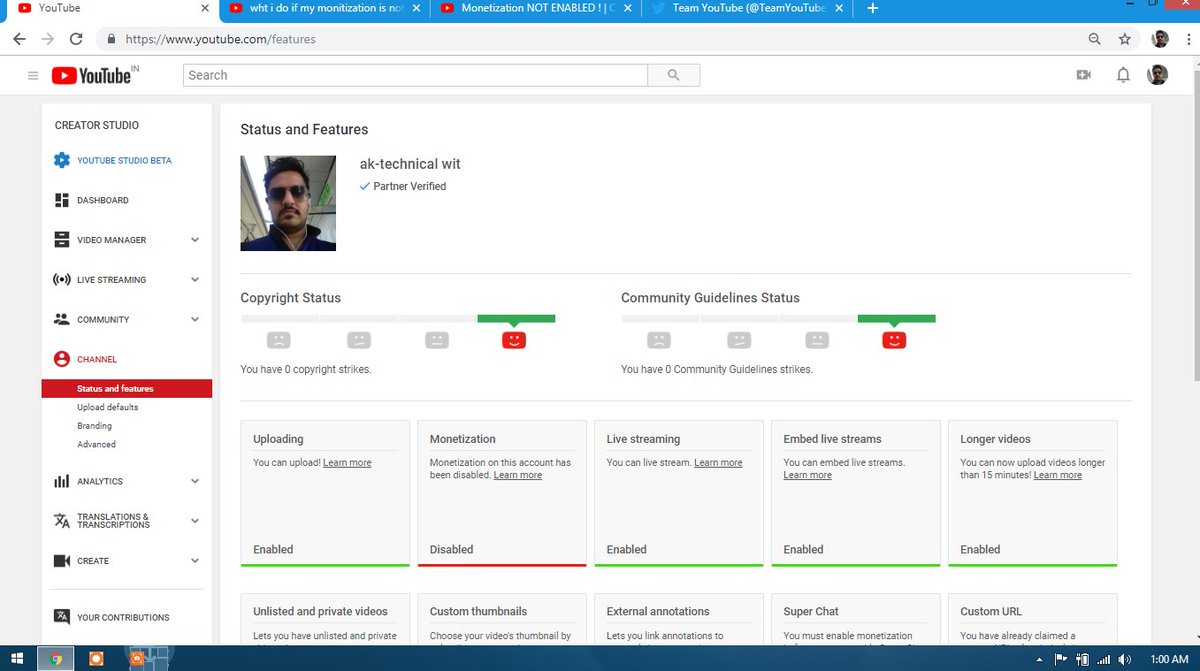Click the taskbar clock showing 1:00 AM
The width and height of the screenshot is (1200, 671).
point(1169,659)
